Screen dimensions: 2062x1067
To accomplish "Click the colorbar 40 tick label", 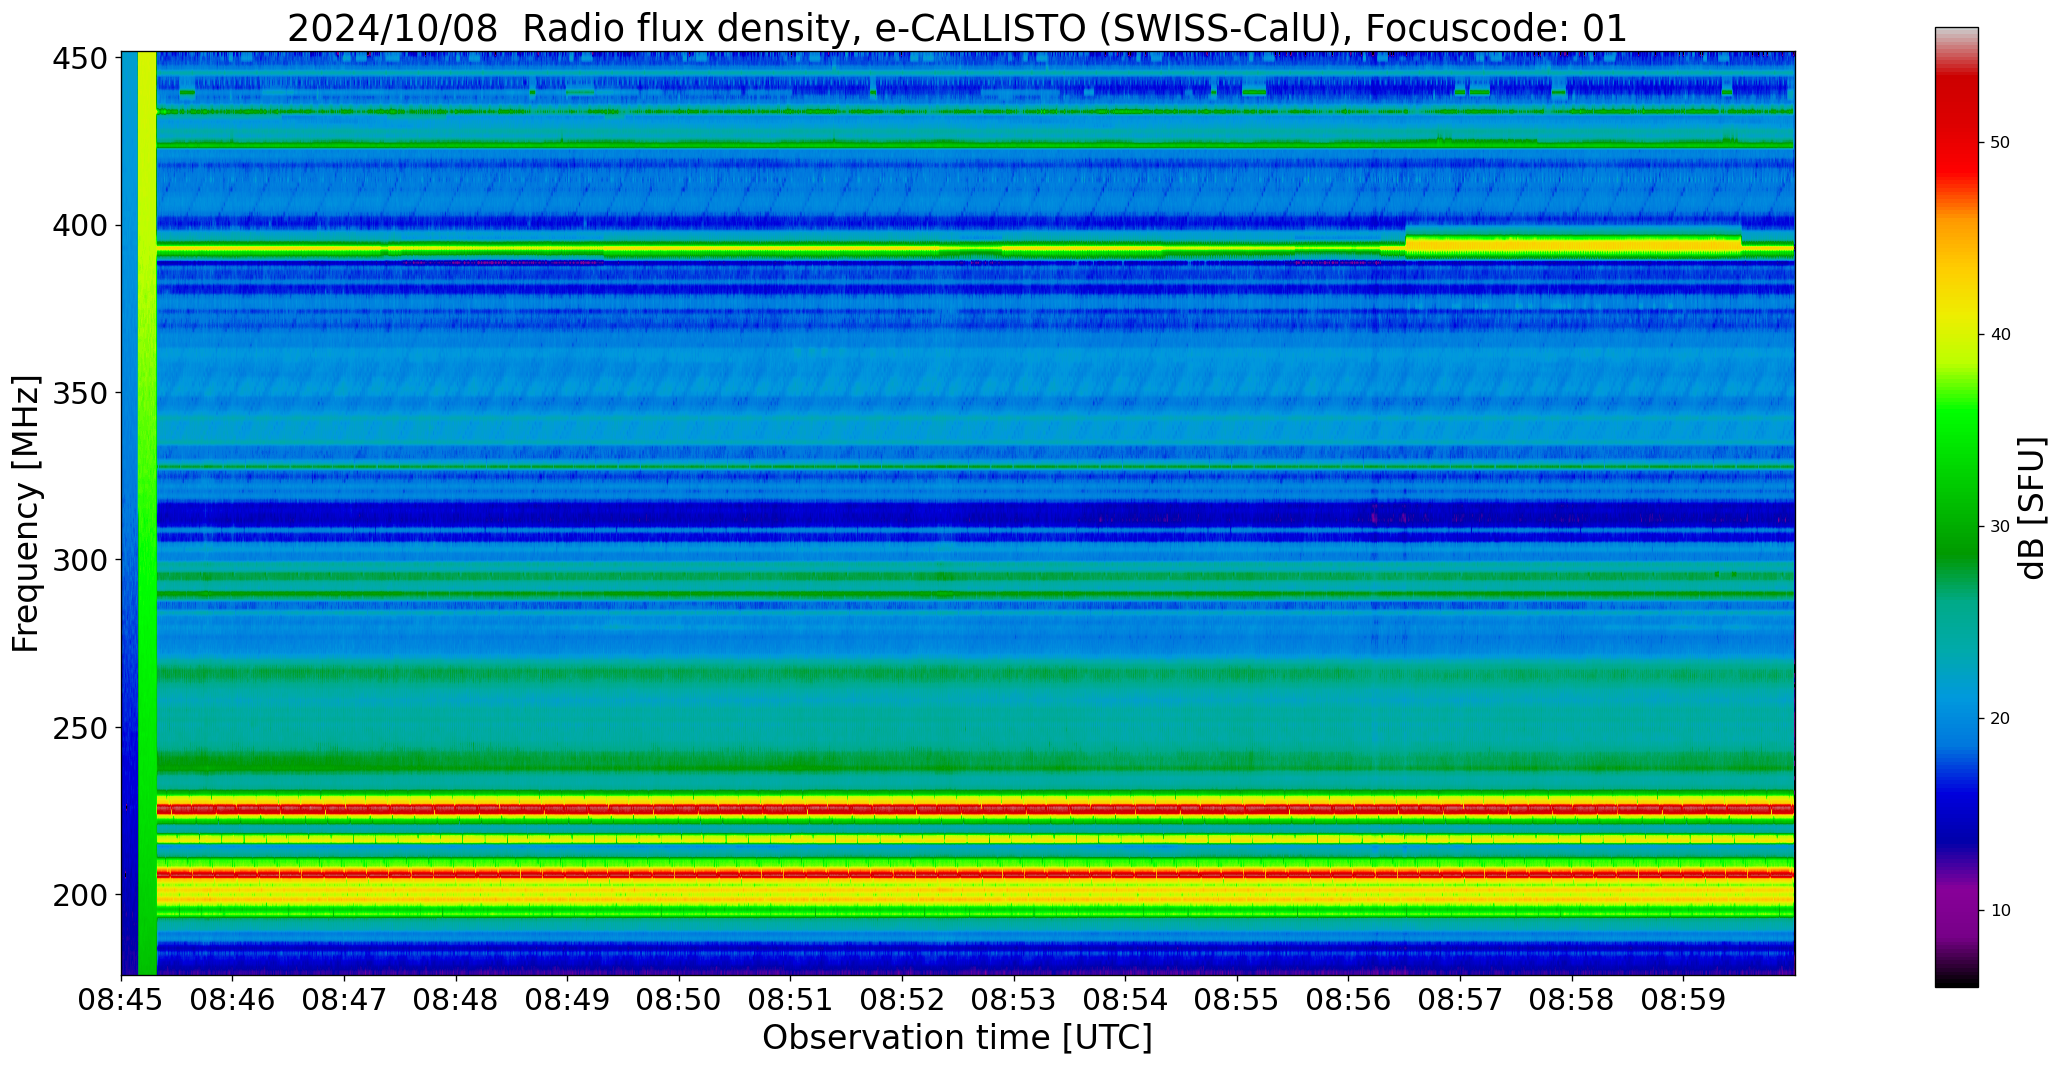I will 2000,335.
